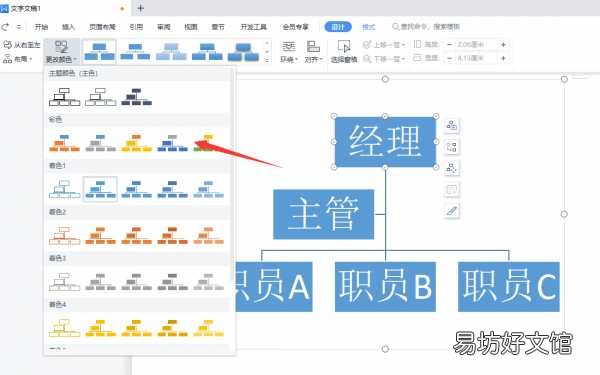Open the 更改颜色 change colors dropdown
The image size is (600, 375).
pyautogui.click(x=62, y=51)
